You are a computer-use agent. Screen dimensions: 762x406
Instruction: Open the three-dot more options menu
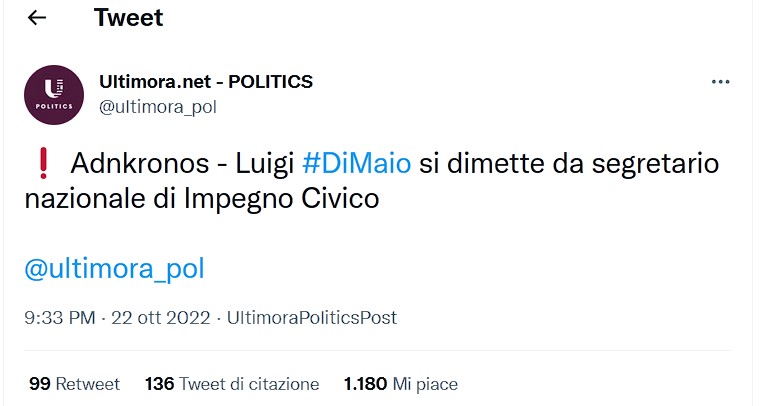click(720, 83)
